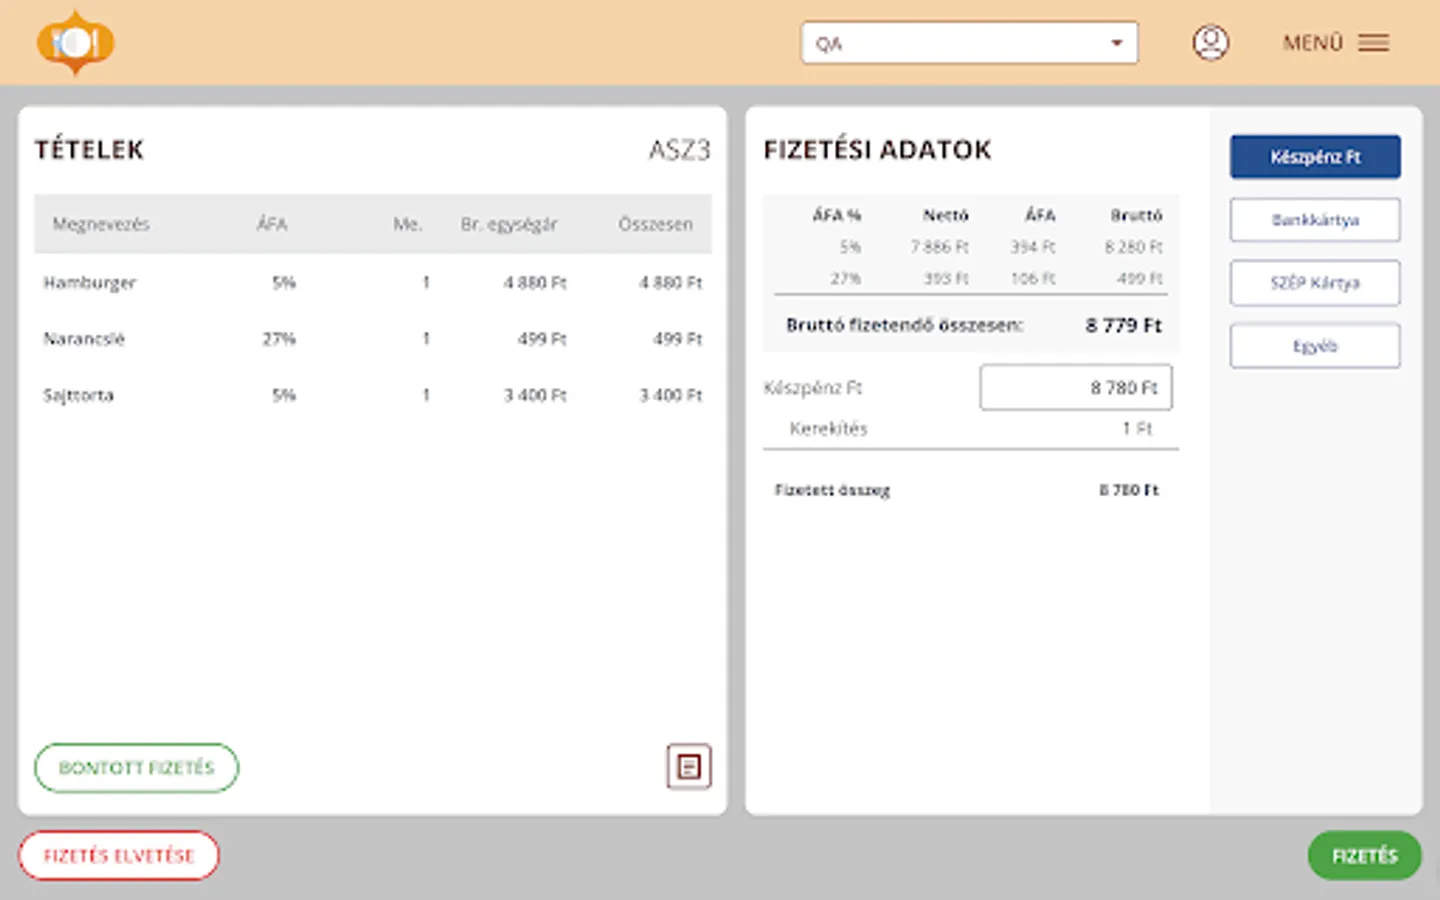Open the user profile icon
This screenshot has width=1440, height=900.
1210,43
